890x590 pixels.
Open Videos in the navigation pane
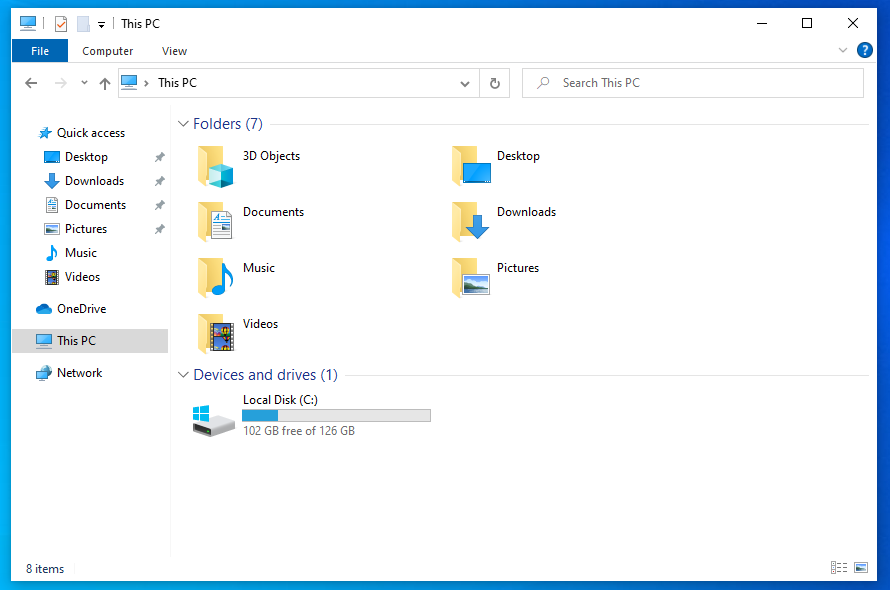[82, 277]
